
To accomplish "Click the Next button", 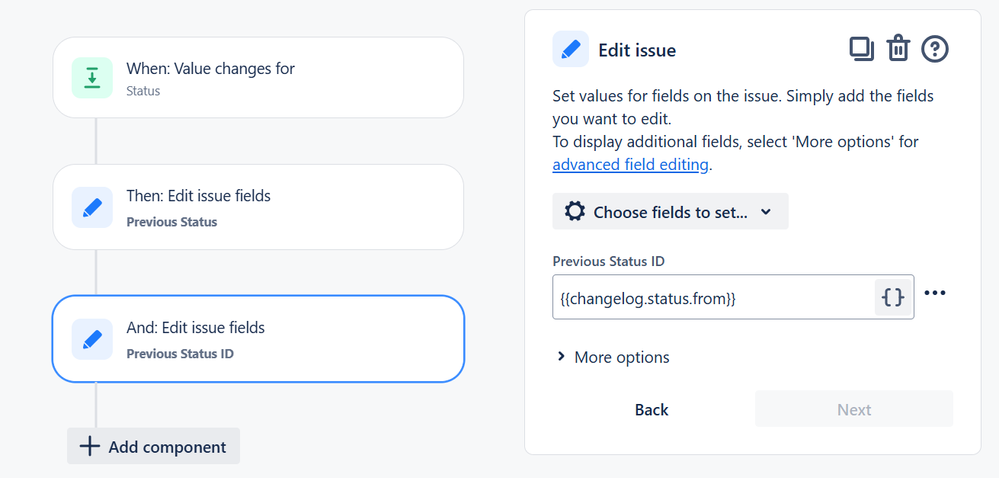I will tap(853, 409).
